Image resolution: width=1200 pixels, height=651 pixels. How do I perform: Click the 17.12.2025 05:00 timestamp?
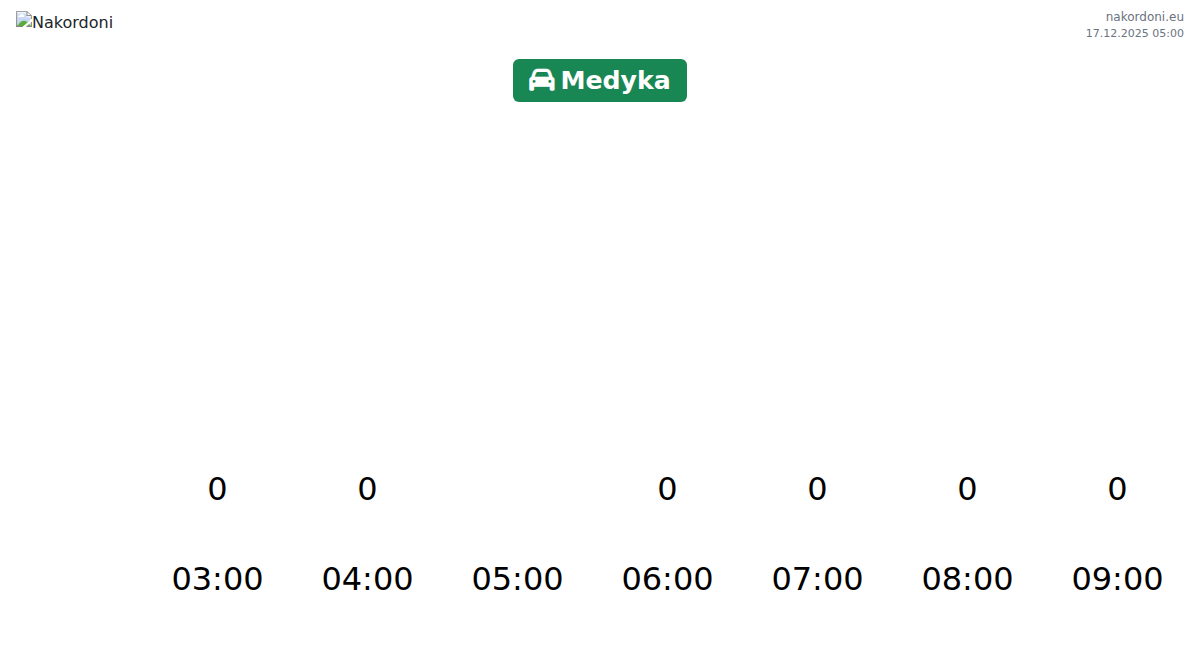[x=1134, y=33]
